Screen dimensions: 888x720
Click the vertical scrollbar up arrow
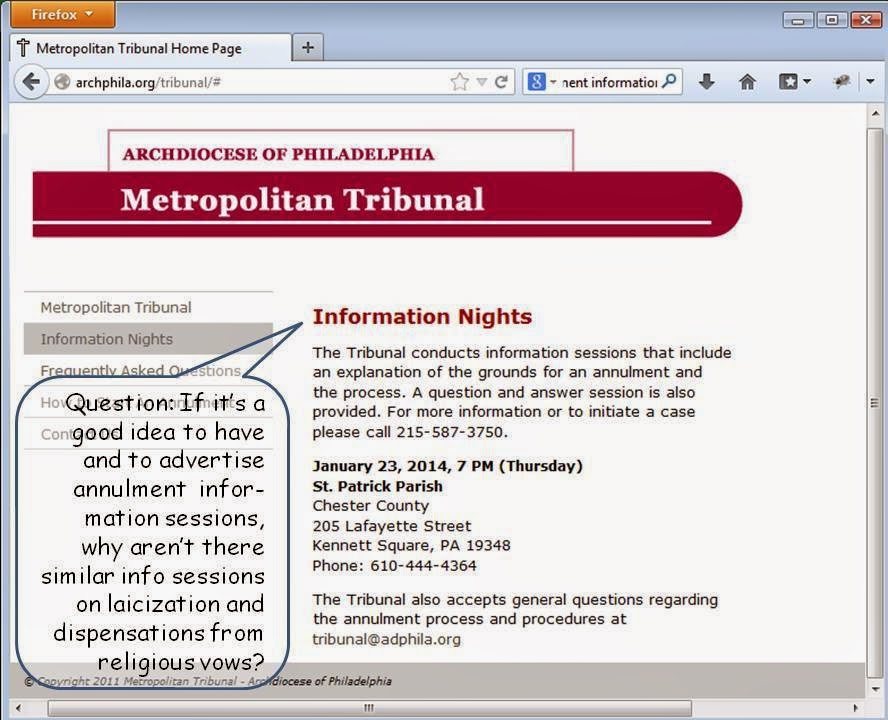[x=876, y=113]
